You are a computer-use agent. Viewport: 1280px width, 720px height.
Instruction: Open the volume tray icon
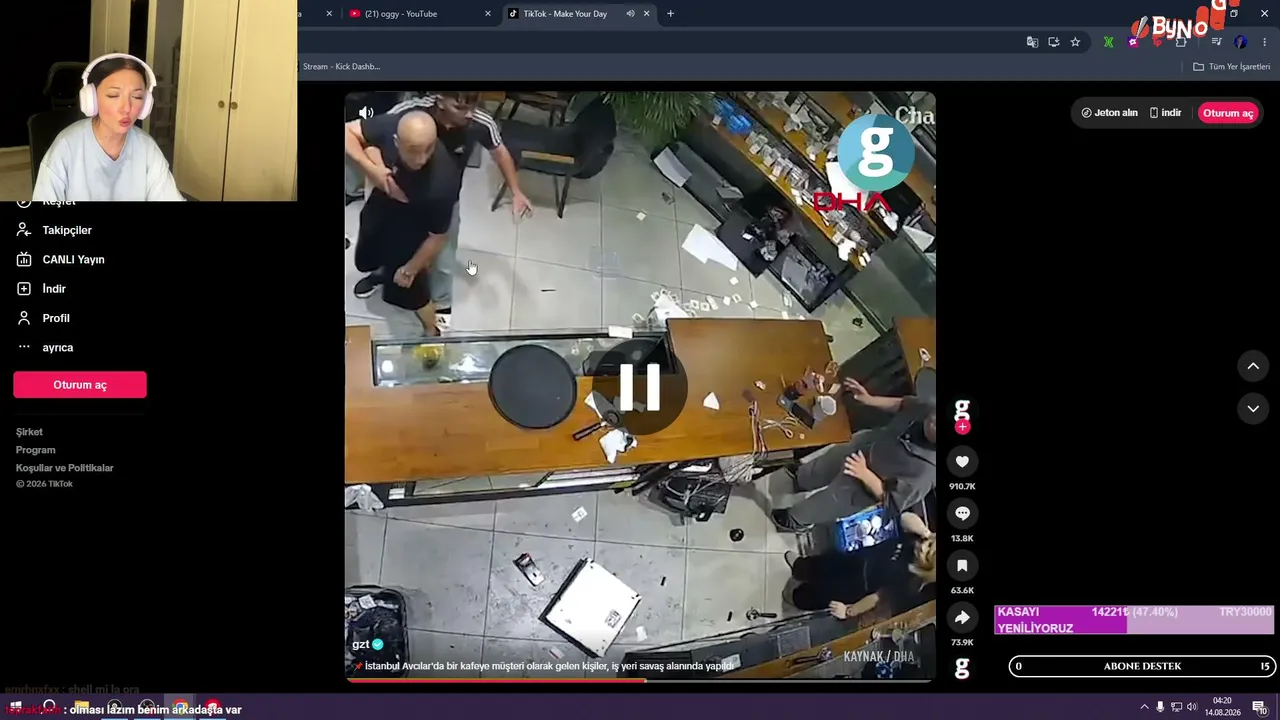pyautogui.click(x=1192, y=707)
